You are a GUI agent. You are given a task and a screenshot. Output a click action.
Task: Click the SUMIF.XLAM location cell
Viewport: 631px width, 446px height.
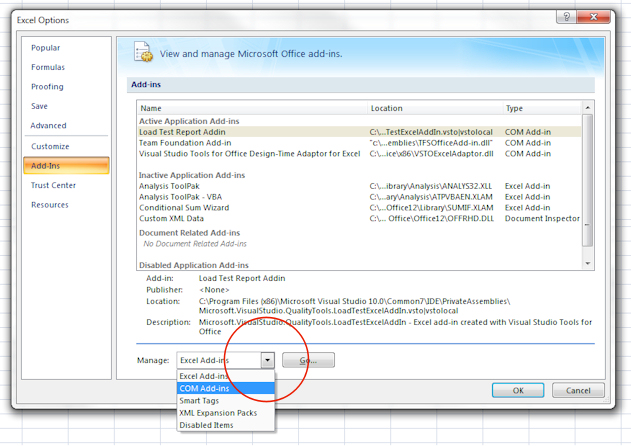431,208
